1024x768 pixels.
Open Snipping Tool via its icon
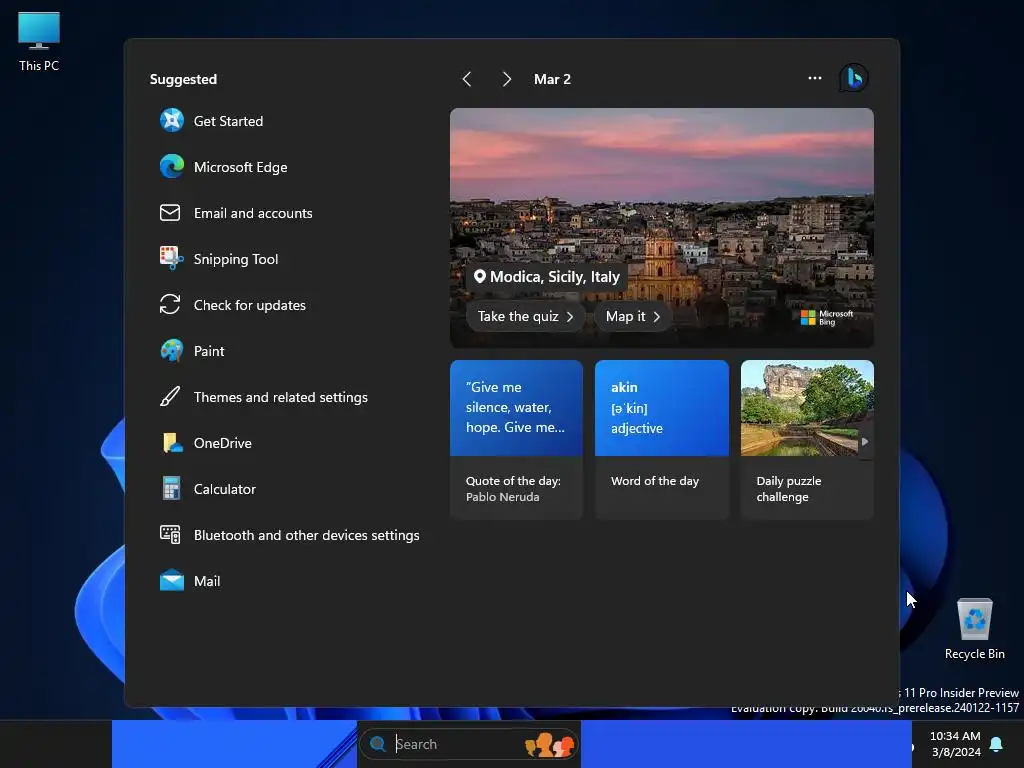click(x=172, y=259)
